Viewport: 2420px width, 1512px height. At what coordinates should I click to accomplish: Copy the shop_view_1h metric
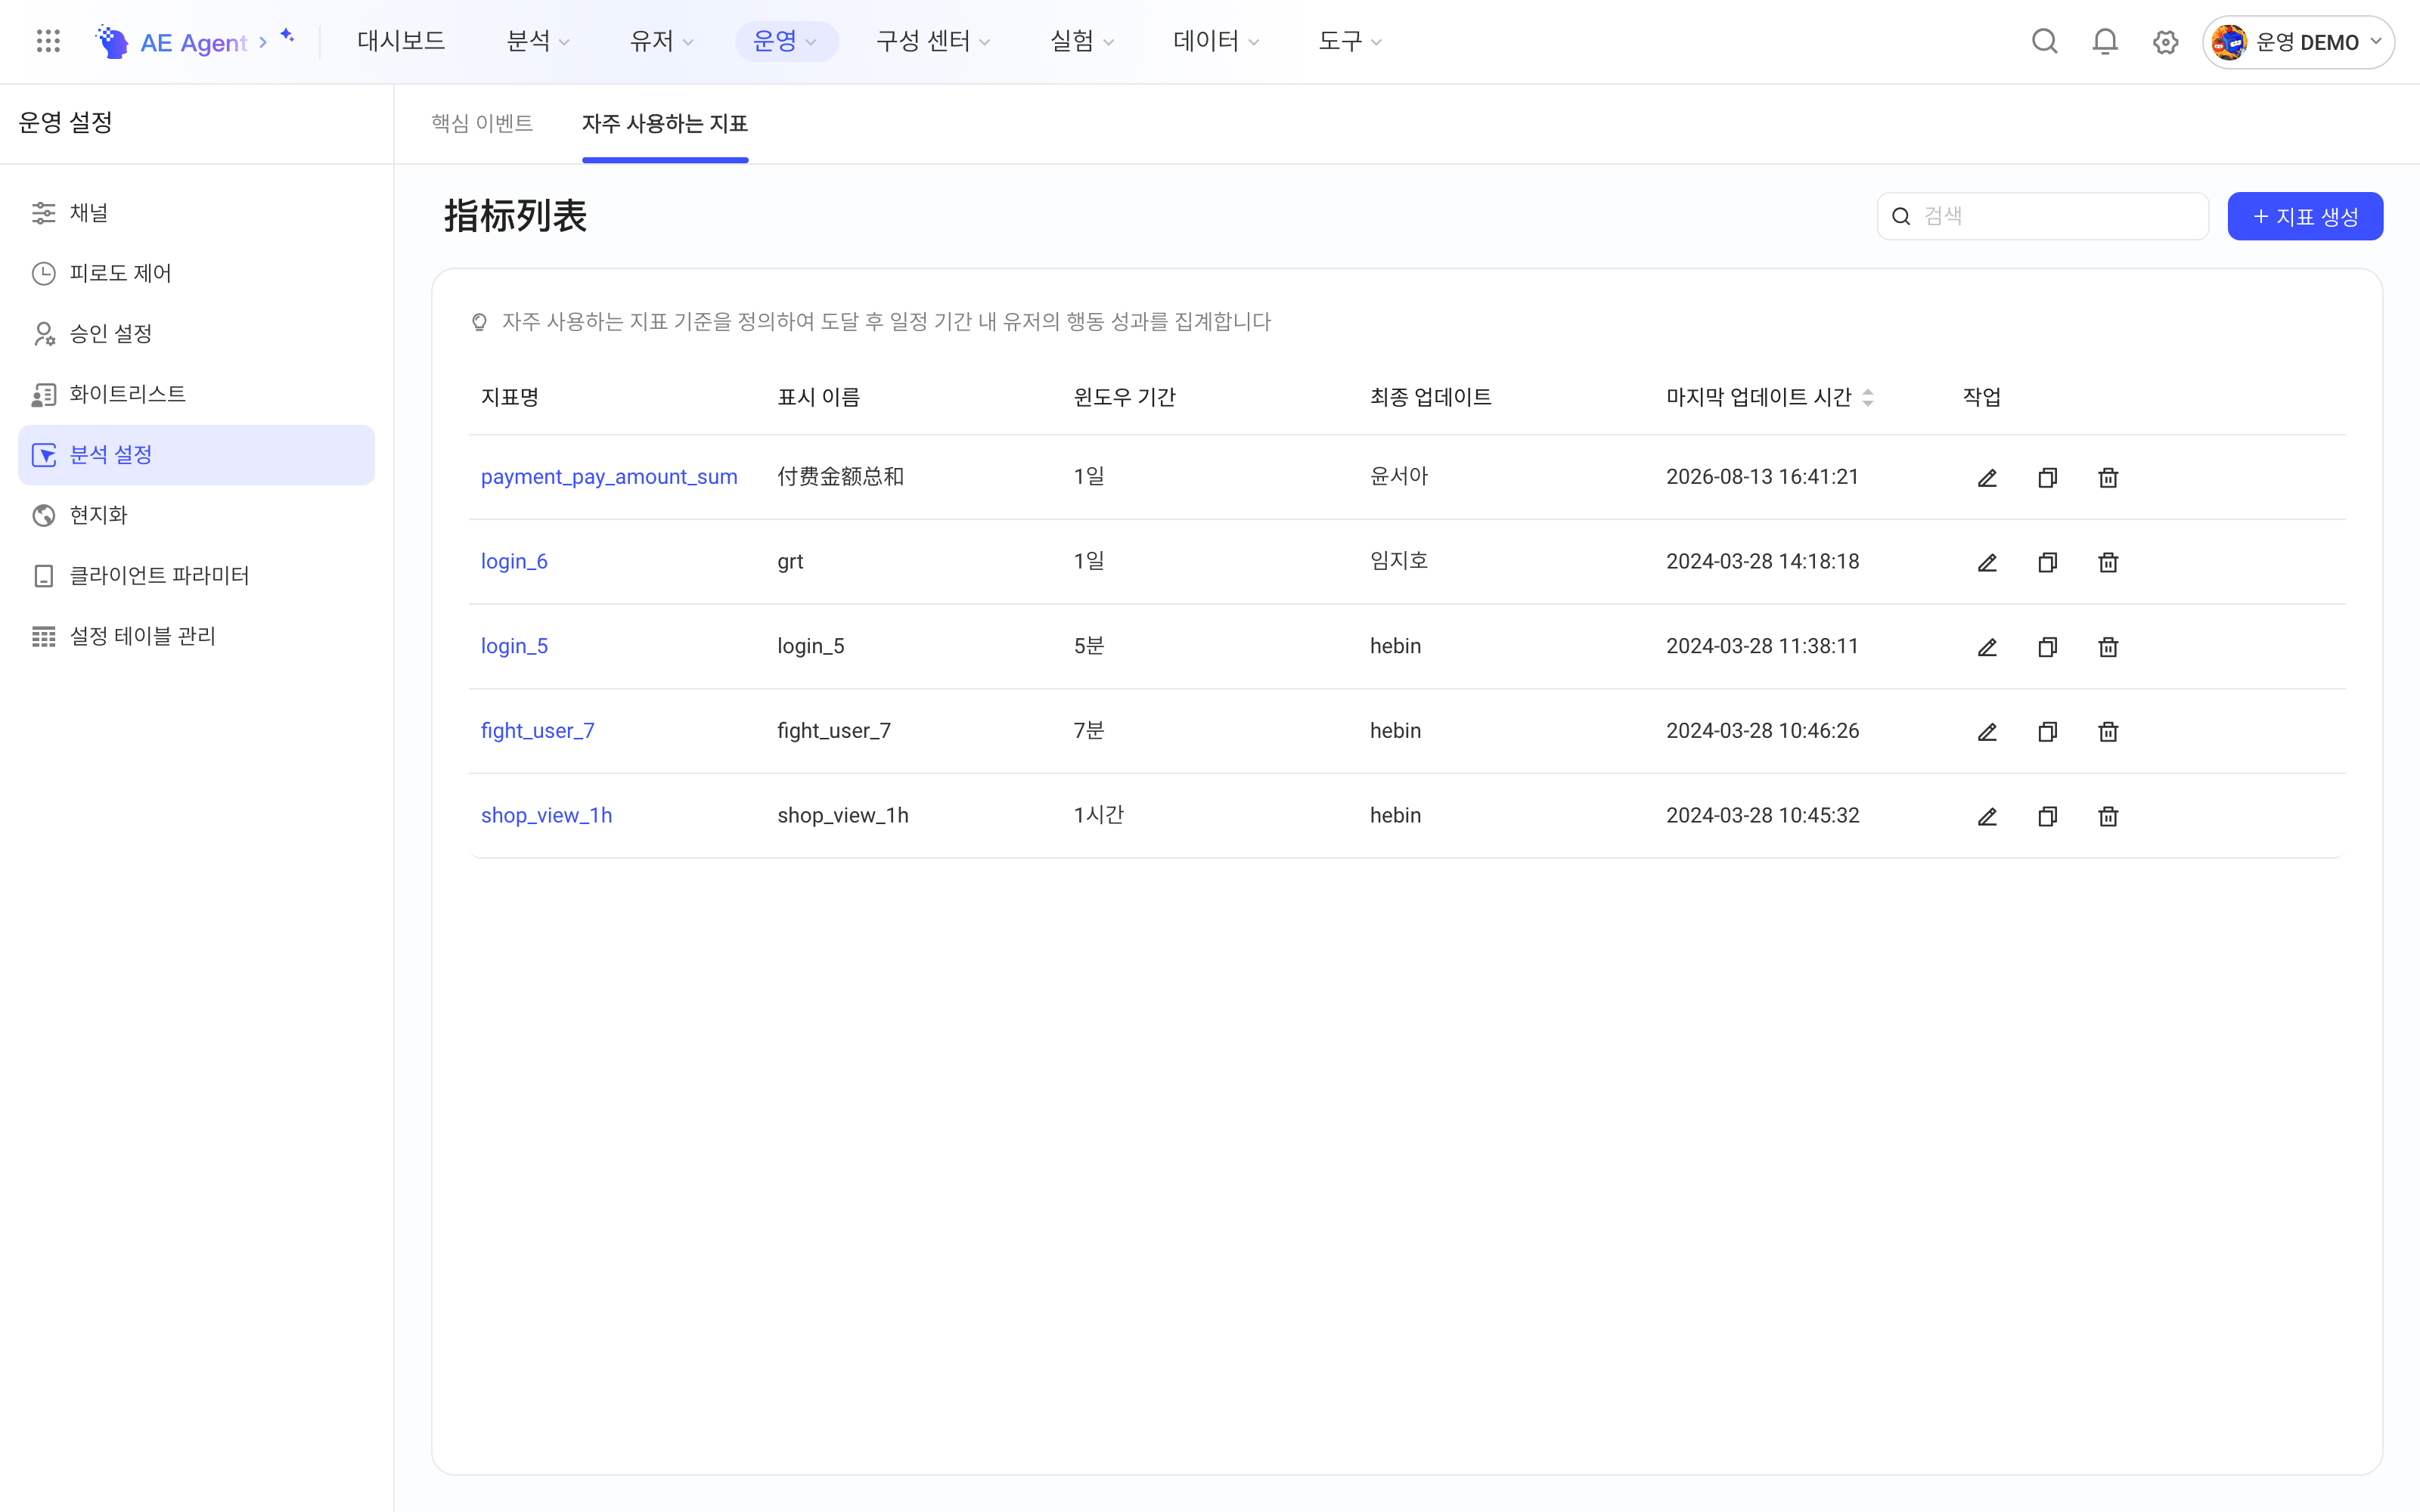(x=2047, y=816)
